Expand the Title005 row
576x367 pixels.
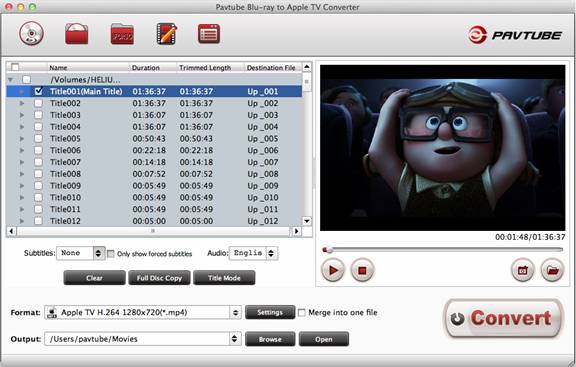(x=22, y=138)
